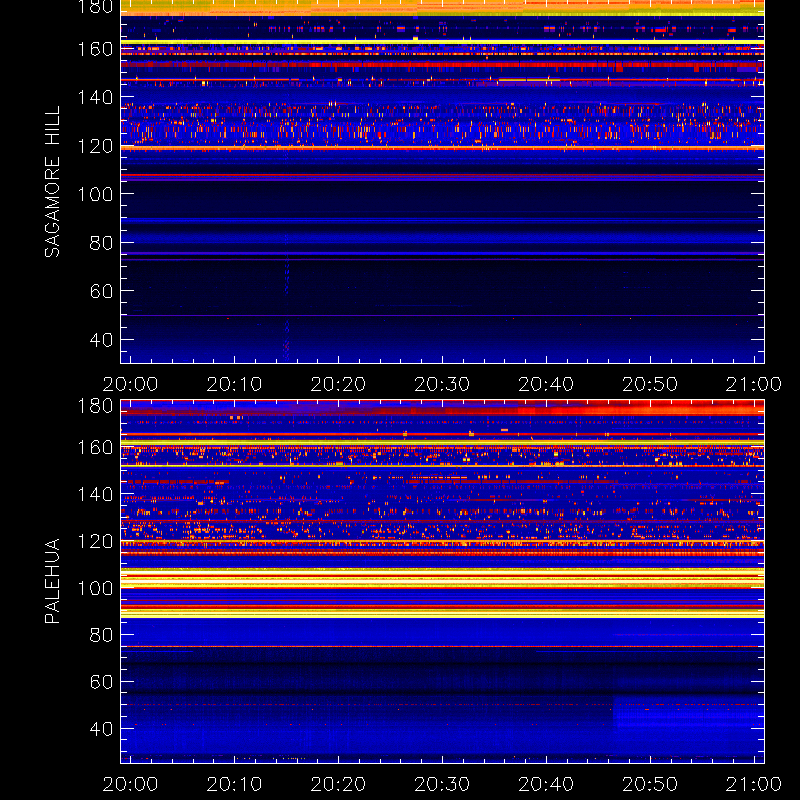Choose the 140 tick label on Palehua axis
800x800 pixels.
95,494
